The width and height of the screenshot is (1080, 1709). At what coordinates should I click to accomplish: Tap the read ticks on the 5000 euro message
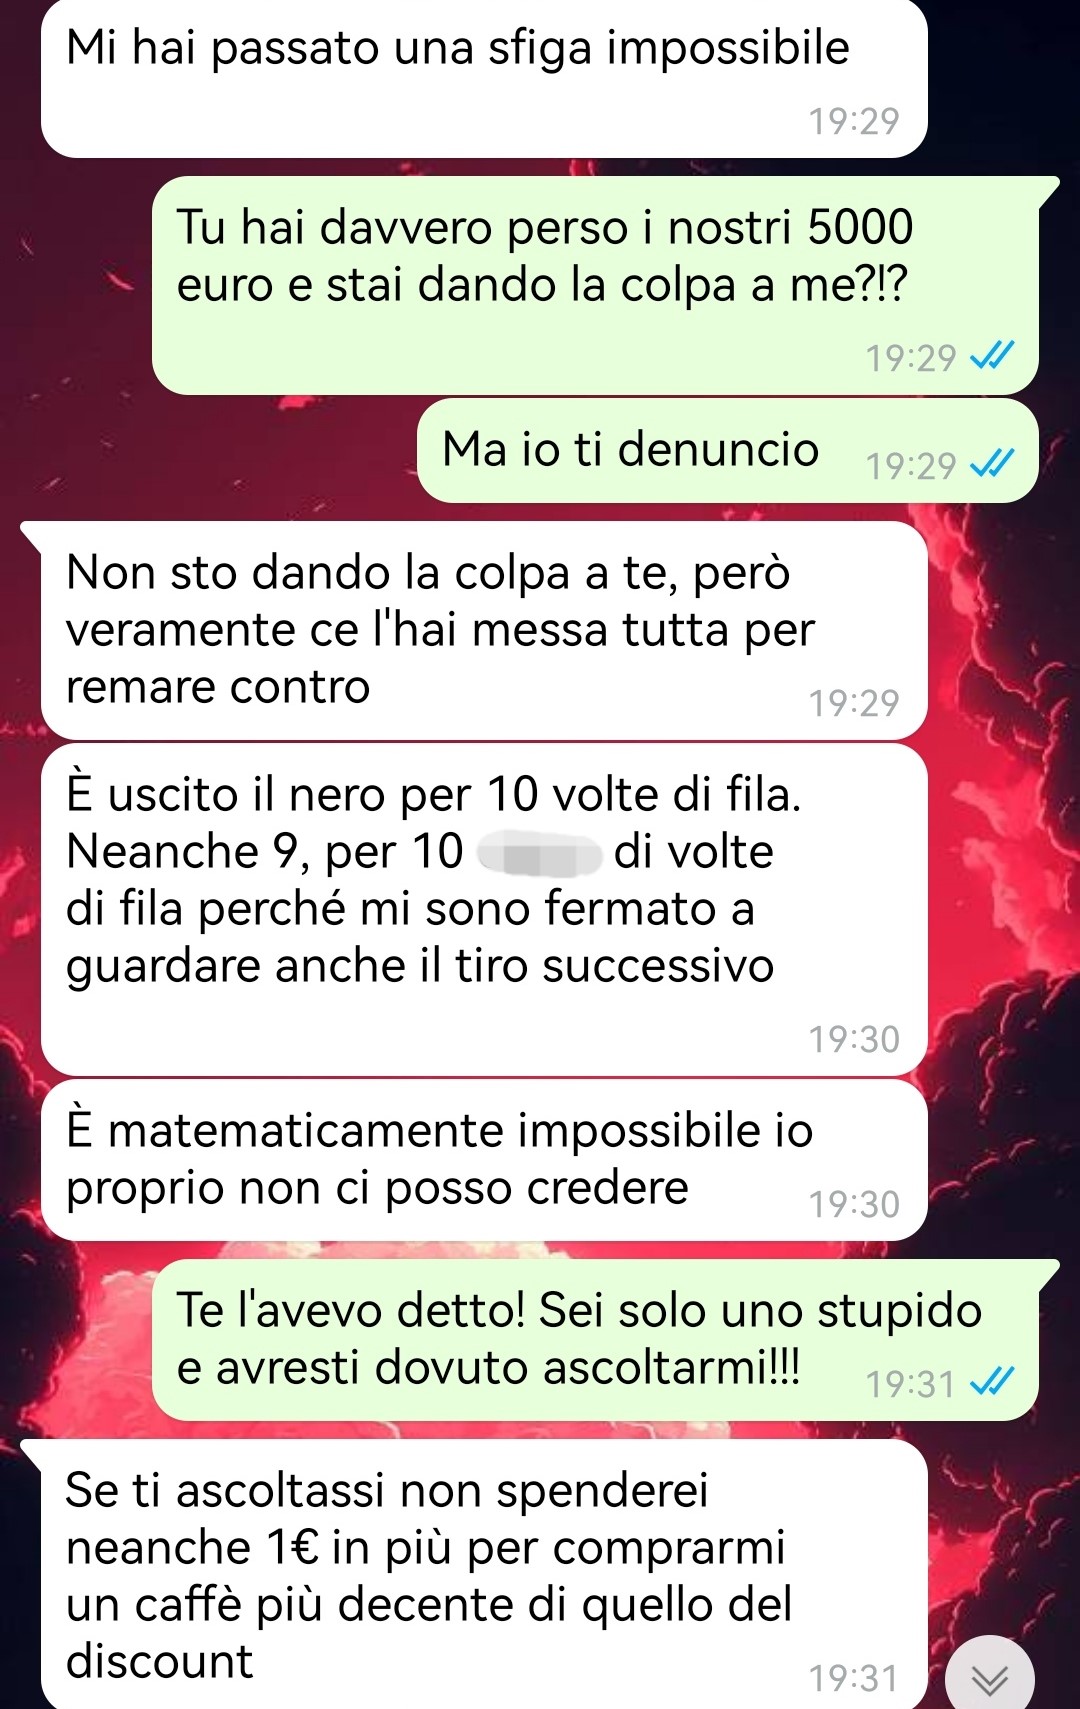pyautogui.click(x=993, y=356)
